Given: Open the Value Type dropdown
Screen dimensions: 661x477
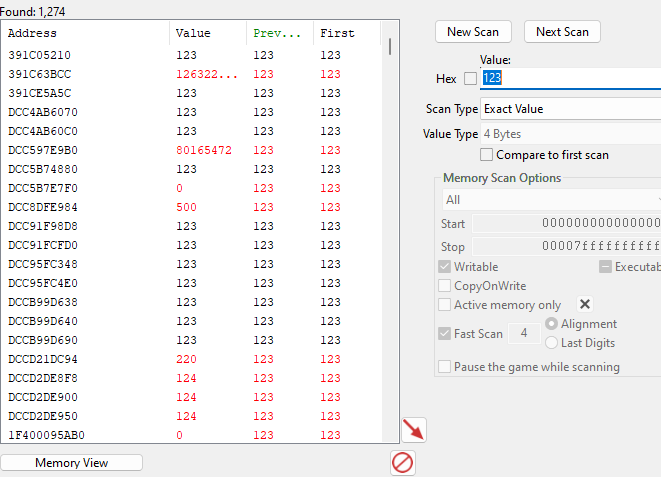Looking at the screenshot, I should click(570, 134).
